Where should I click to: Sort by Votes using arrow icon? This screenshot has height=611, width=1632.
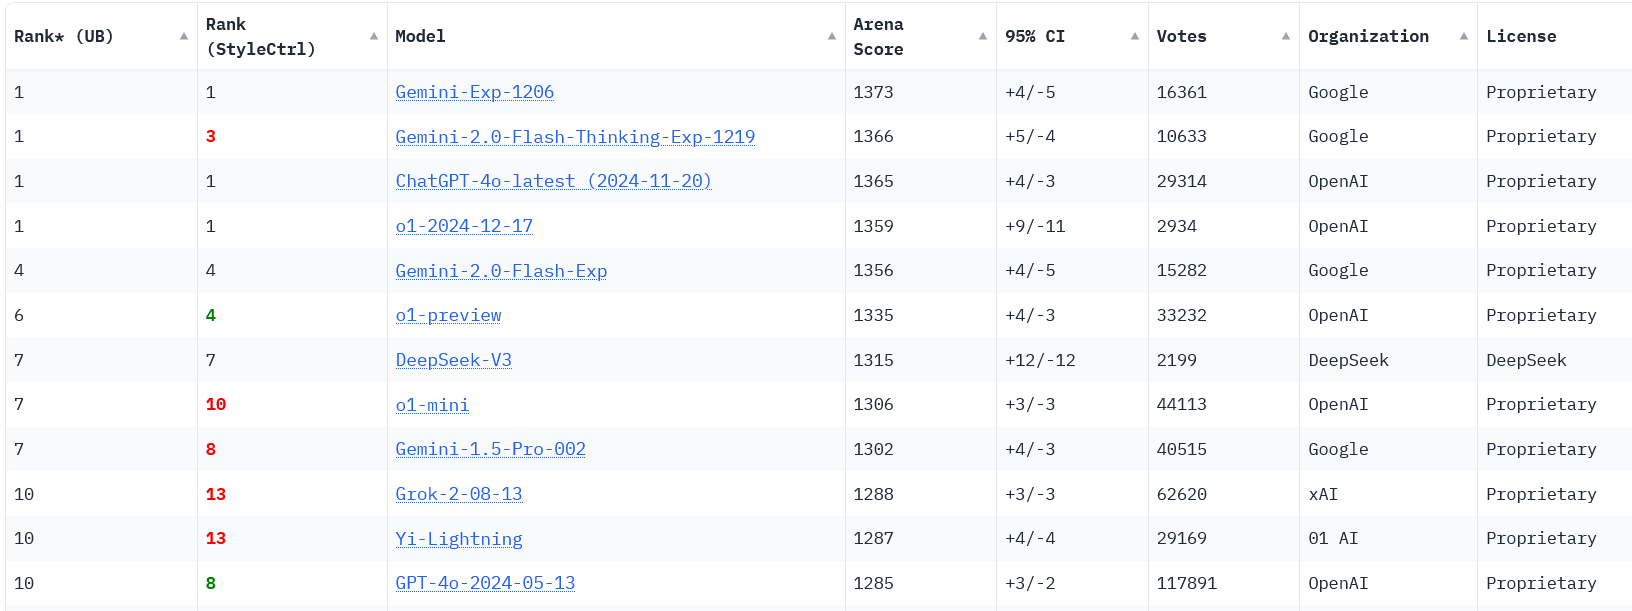tap(1286, 36)
